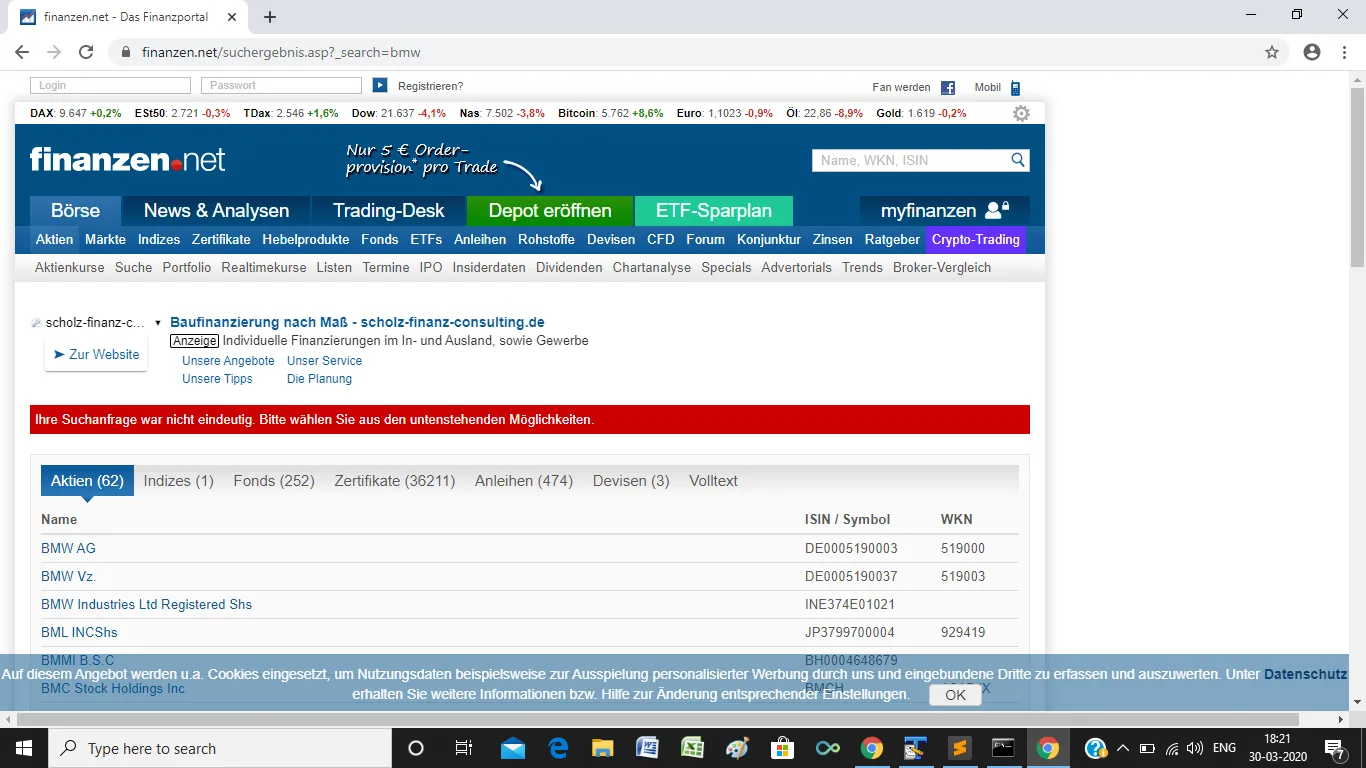View site info via the padlock icon
1366x768 pixels.
click(x=126, y=52)
